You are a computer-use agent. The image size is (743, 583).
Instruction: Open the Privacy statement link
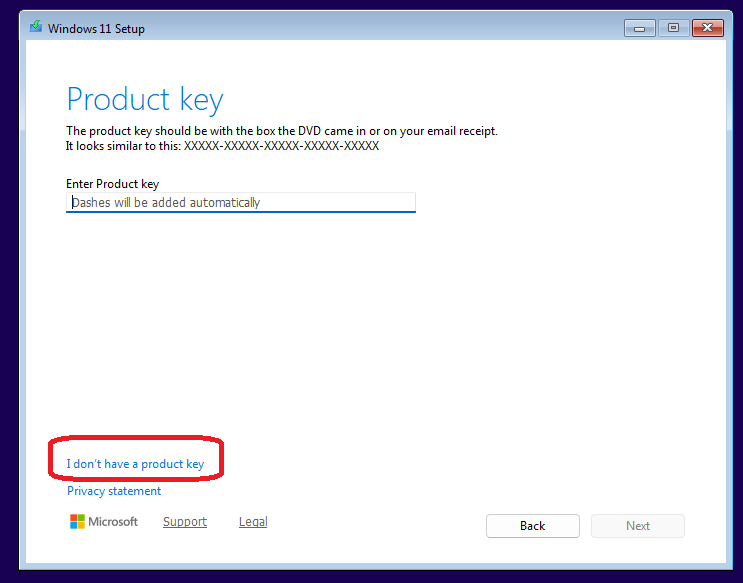(x=114, y=491)
